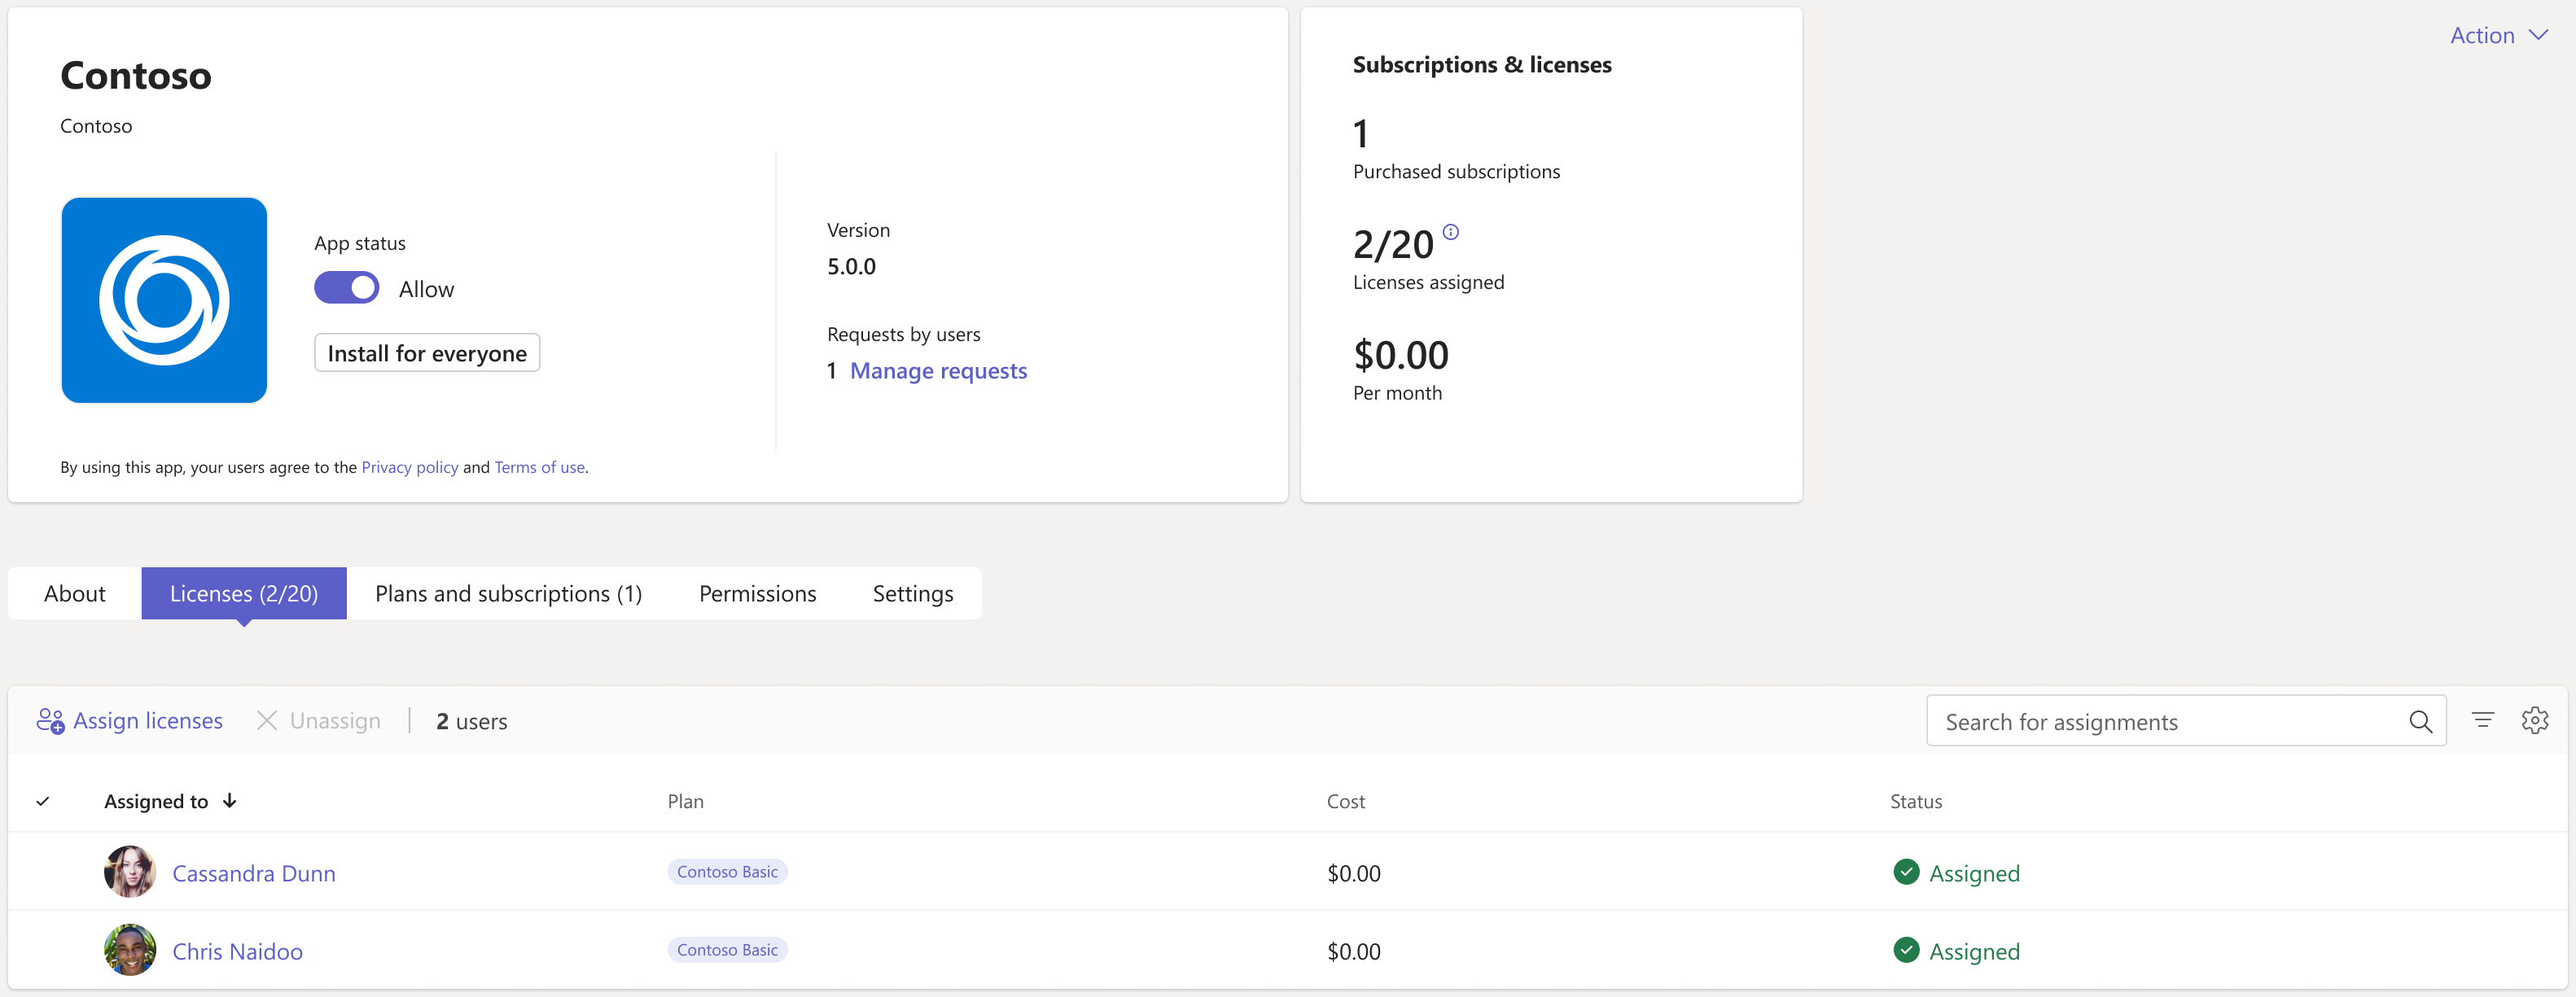Toggle the App status Allow switch

(345, 287)
